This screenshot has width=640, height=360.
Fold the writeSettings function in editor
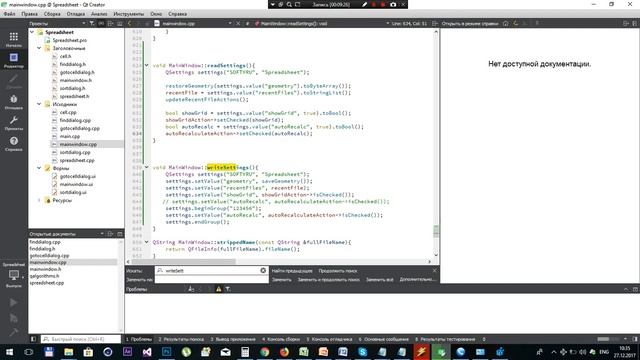coord(147,167)
